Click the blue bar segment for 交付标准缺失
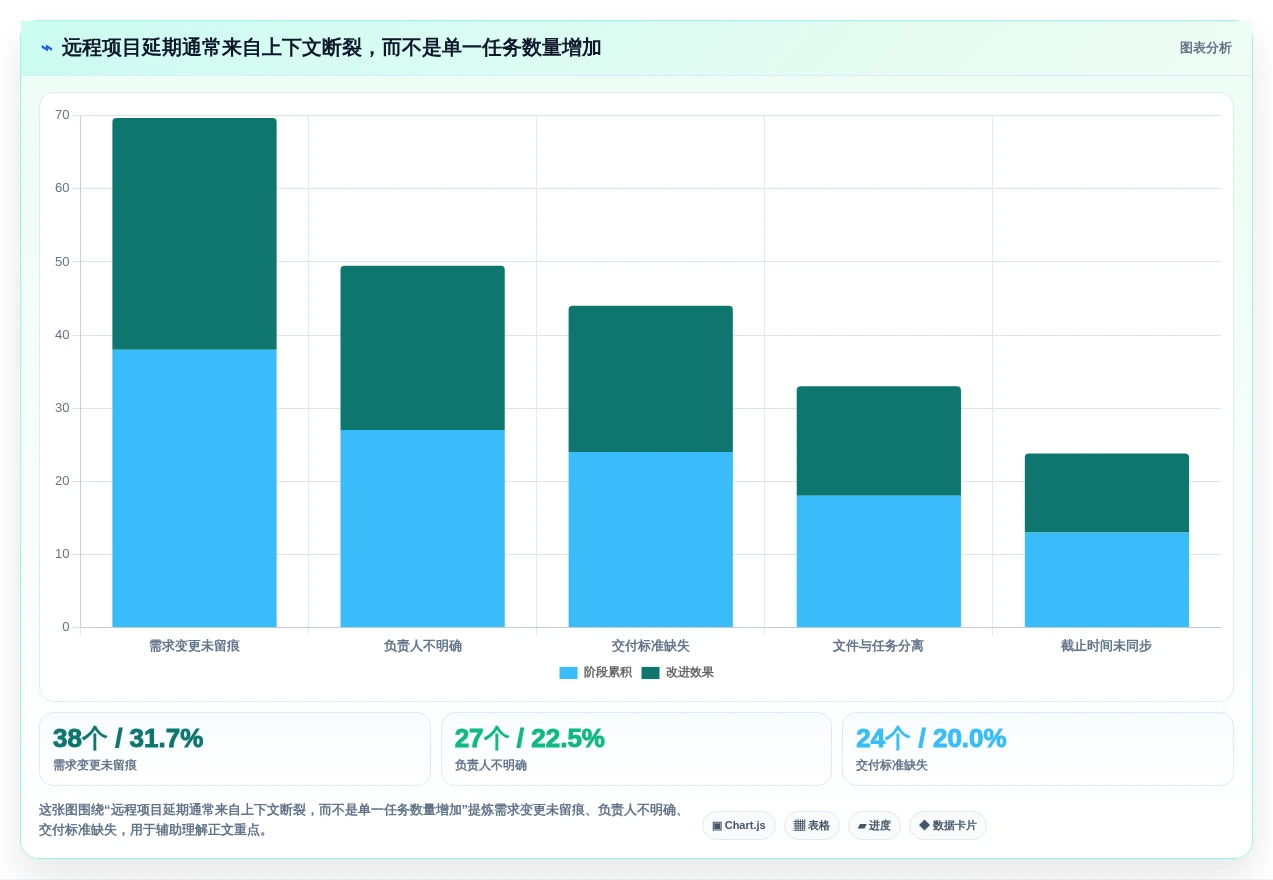Viewport: 1273px width, 880px height. click(651, 540)
